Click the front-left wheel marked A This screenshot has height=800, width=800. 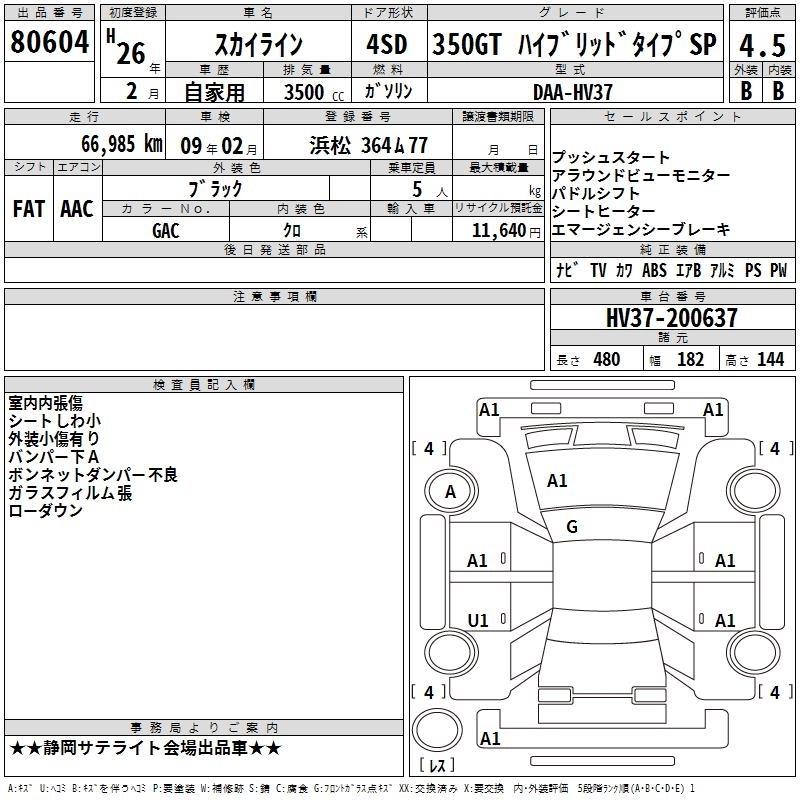point(450,491)
